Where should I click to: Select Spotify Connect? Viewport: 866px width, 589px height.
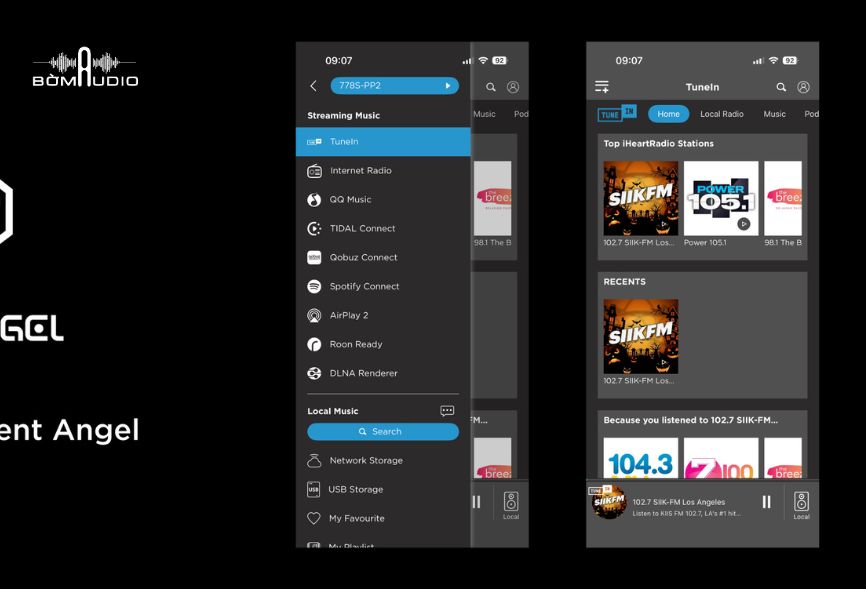tap(383, 286)
